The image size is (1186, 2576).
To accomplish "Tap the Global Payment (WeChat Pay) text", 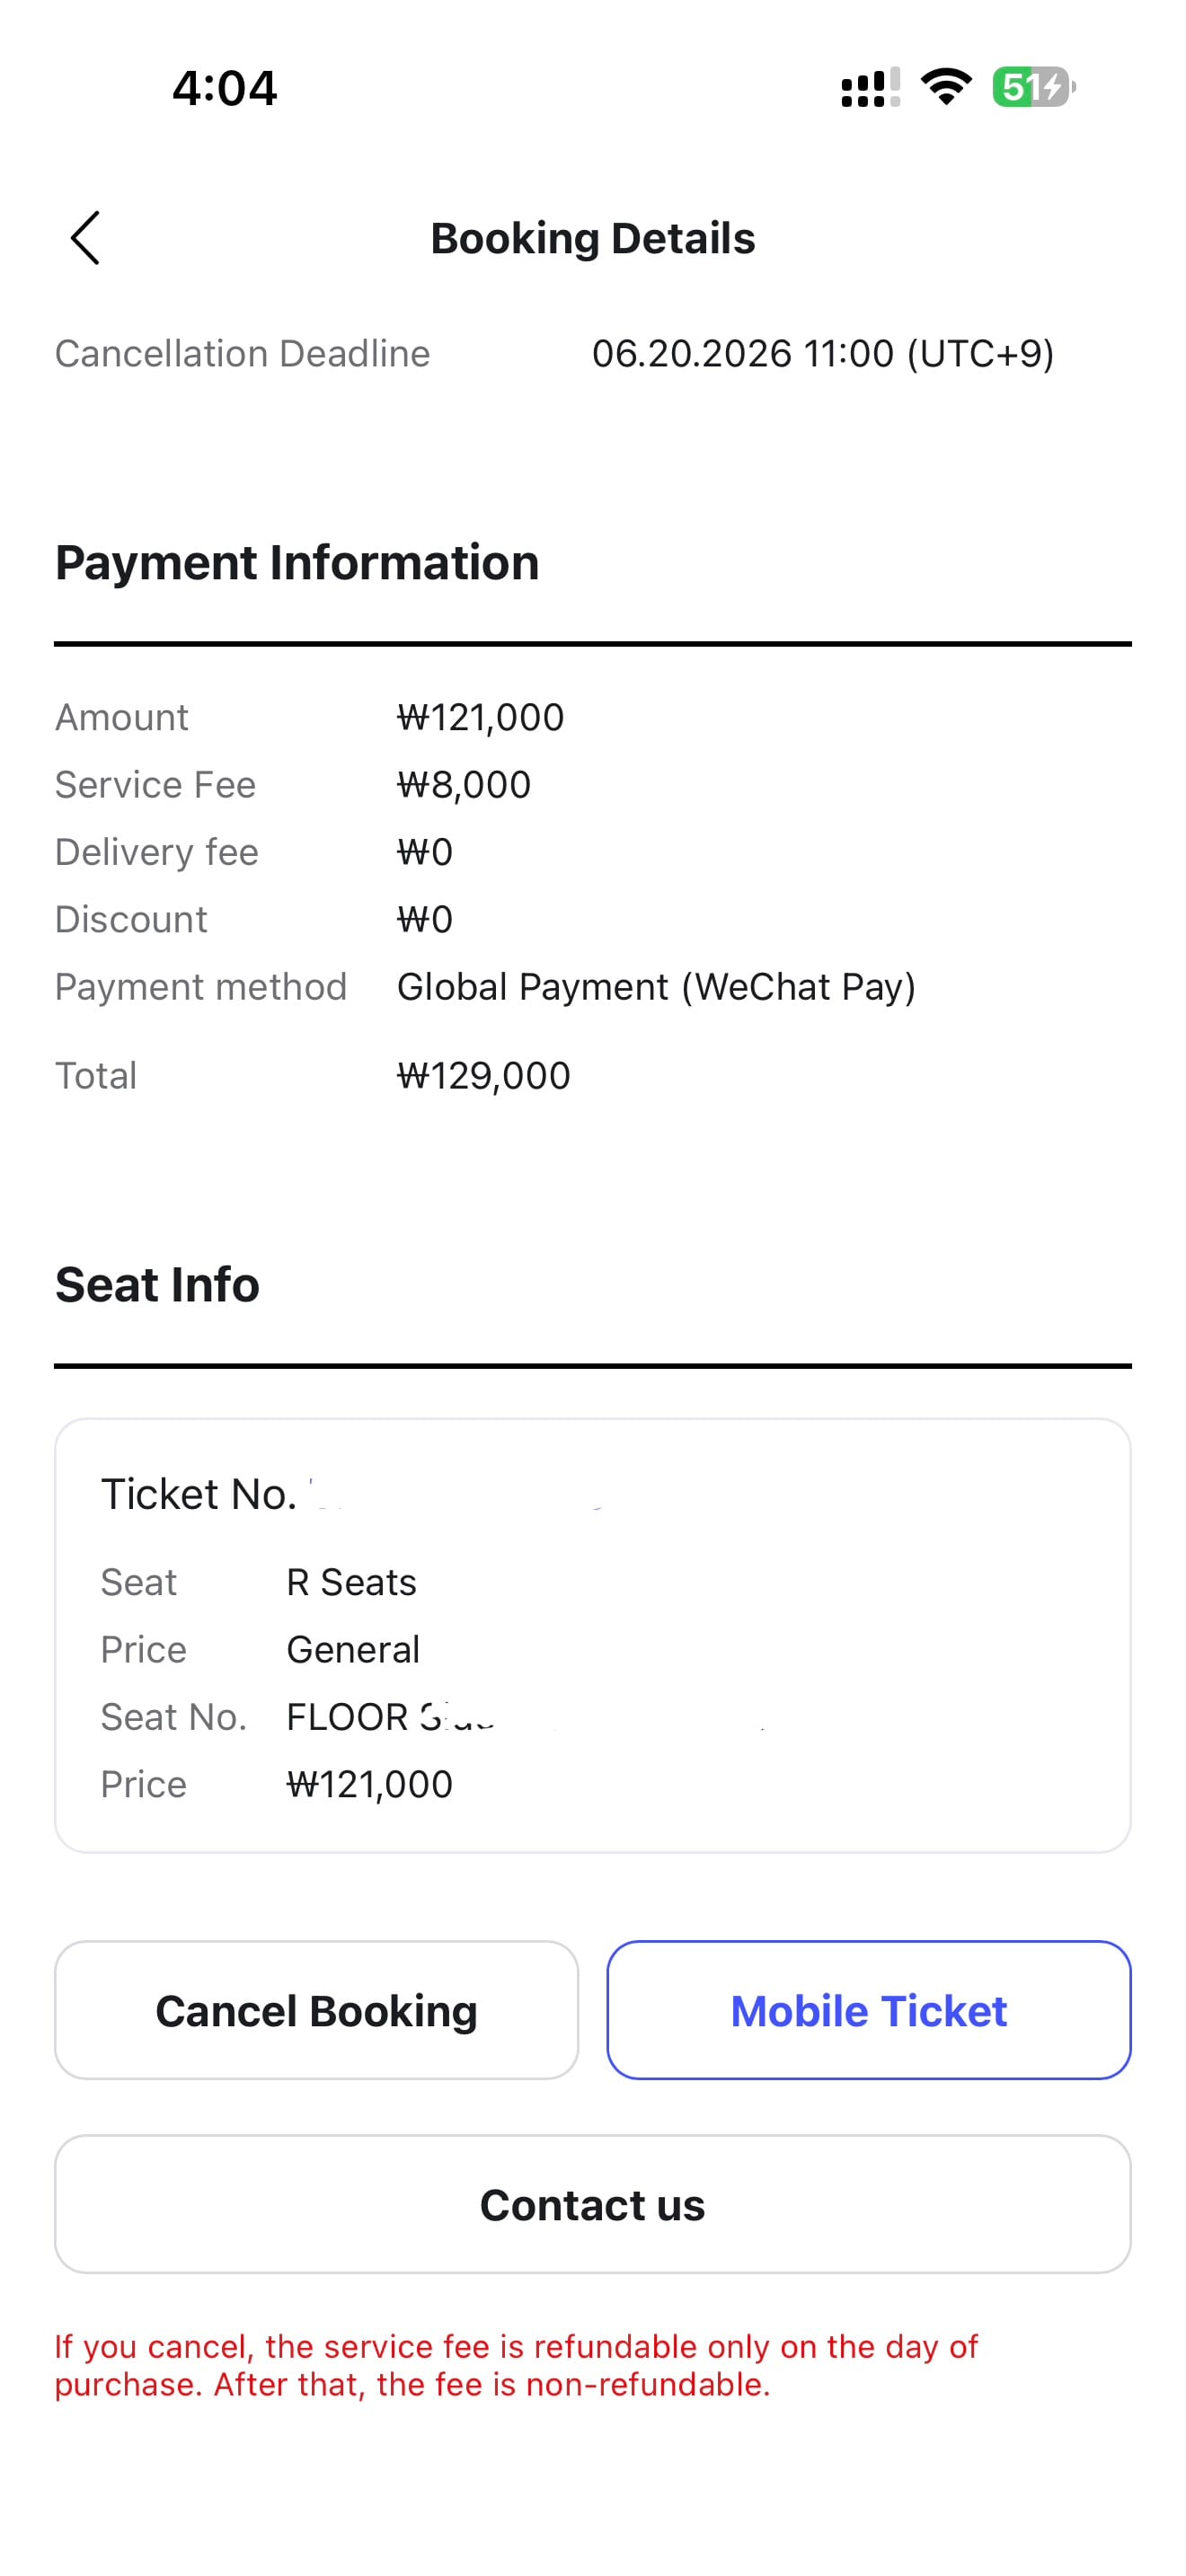I will click(656, 987).
